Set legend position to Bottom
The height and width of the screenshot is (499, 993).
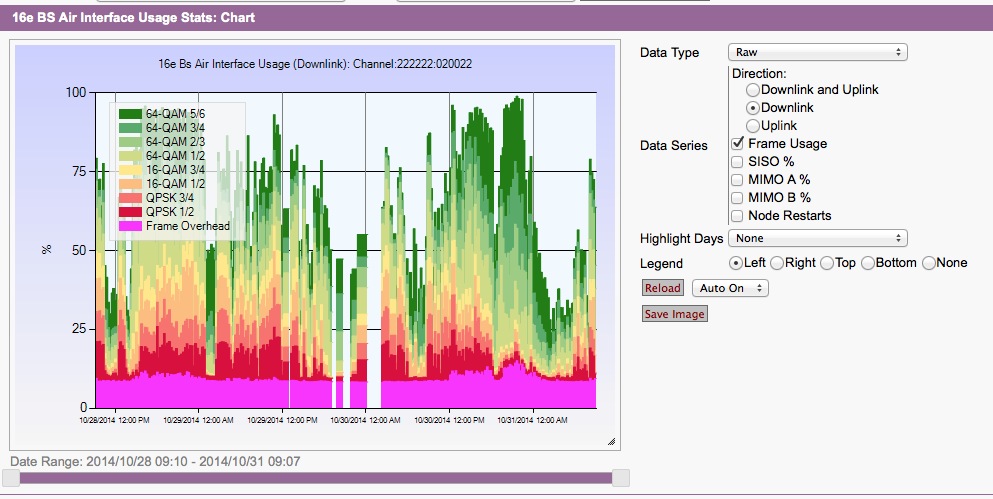868,263
